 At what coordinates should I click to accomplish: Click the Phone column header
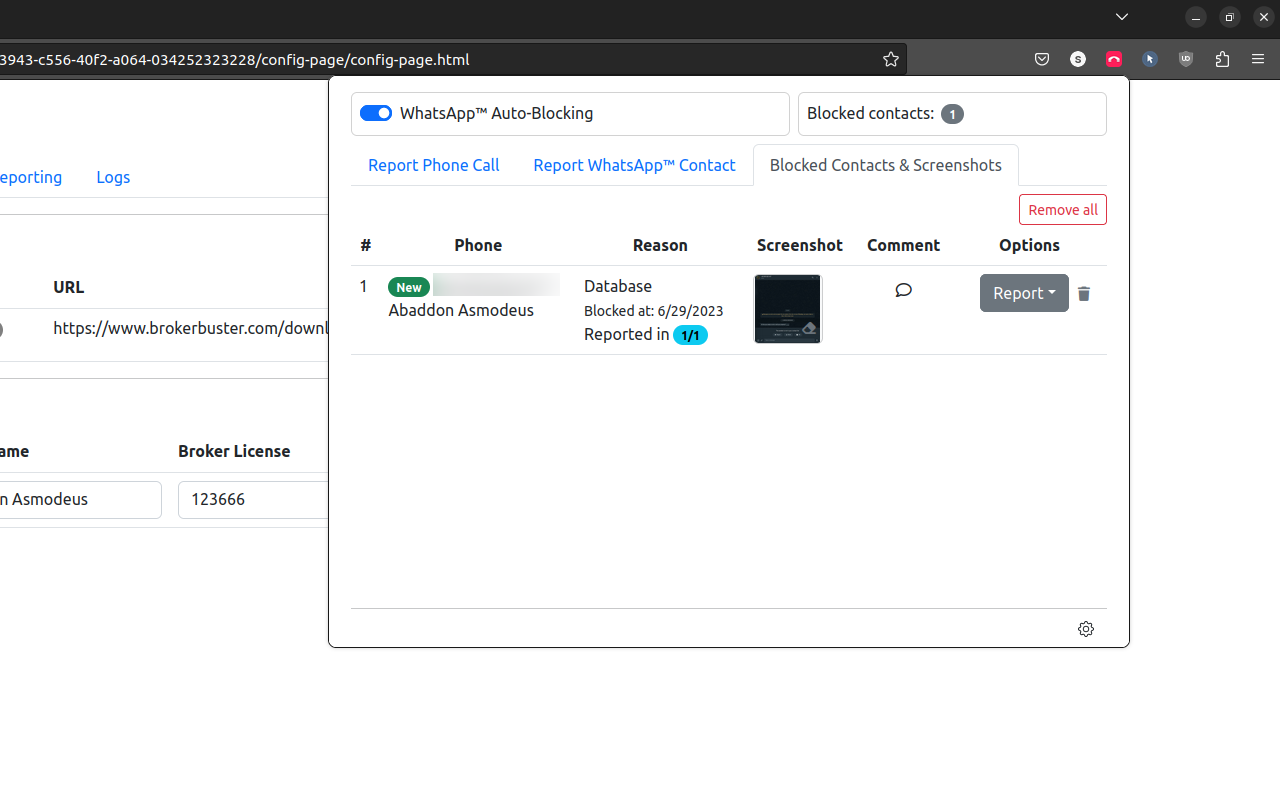478,245
